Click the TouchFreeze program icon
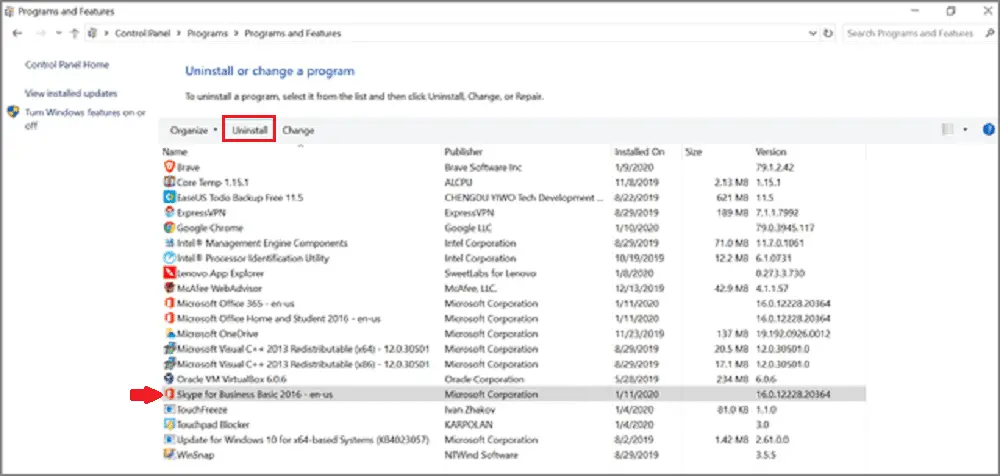 coord(169,409)
